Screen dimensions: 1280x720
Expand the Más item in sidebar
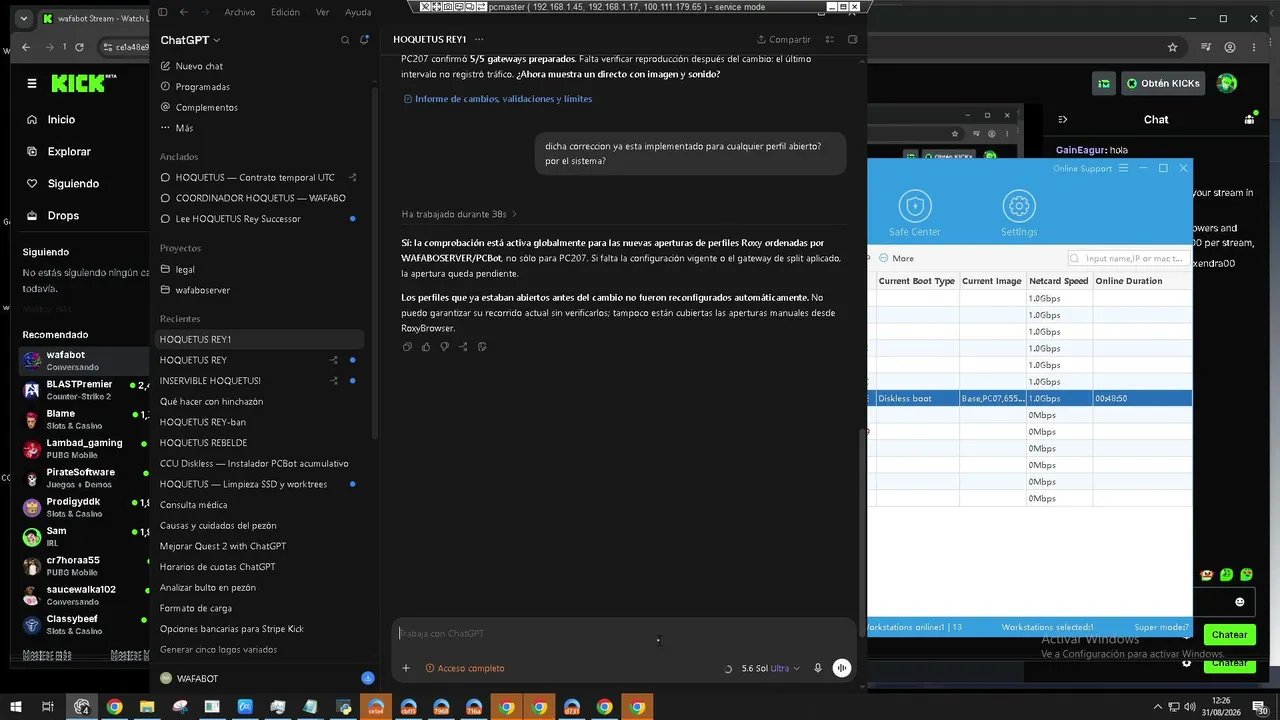click(176, 128)
